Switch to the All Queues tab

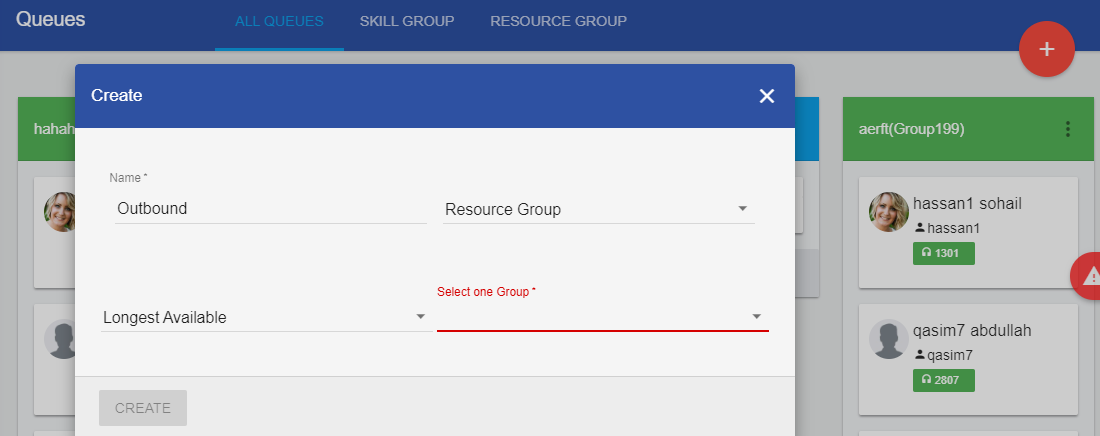(279, 21)
